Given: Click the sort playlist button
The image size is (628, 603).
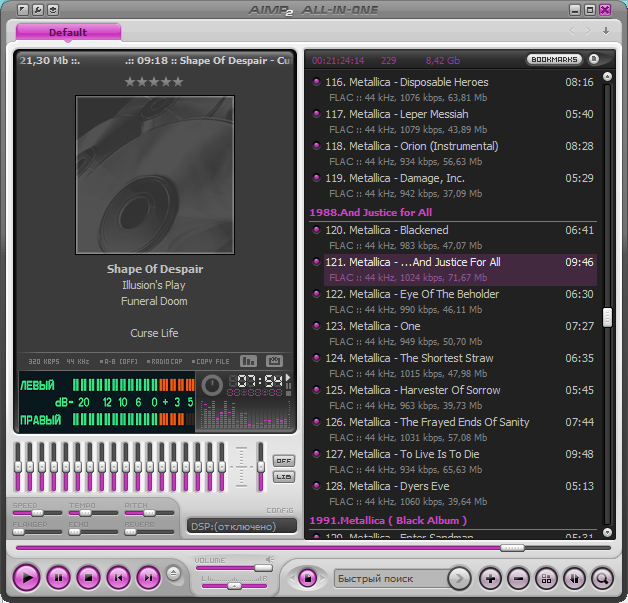Looking at the screenshot, I should point(574,578).
